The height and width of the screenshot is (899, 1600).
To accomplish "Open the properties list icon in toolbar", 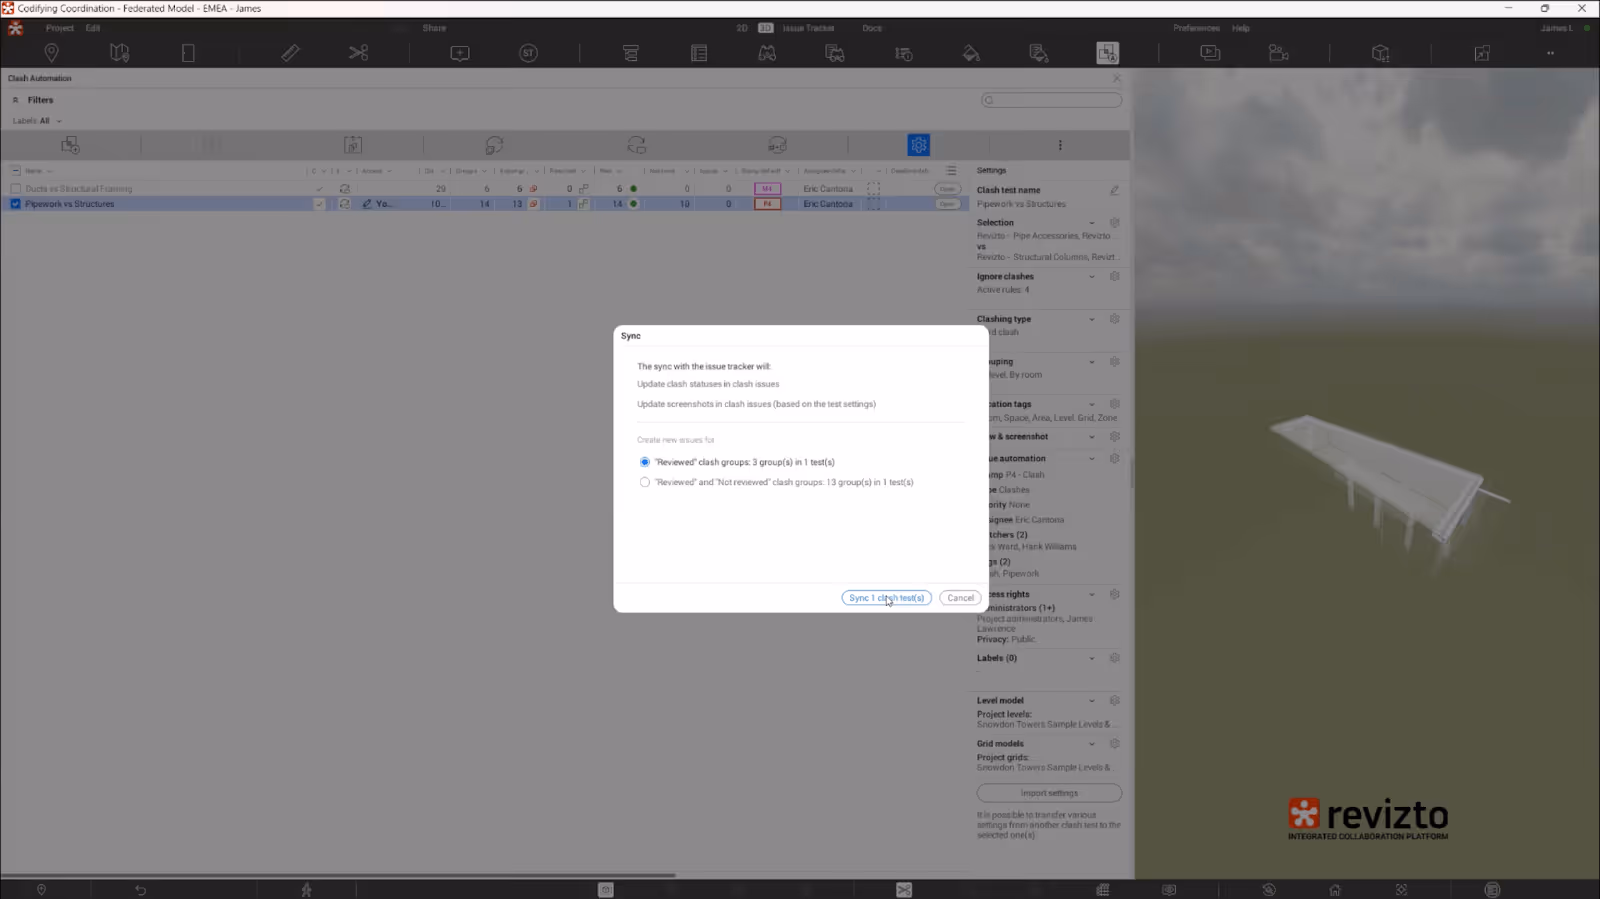I will [x=699, y=53].
